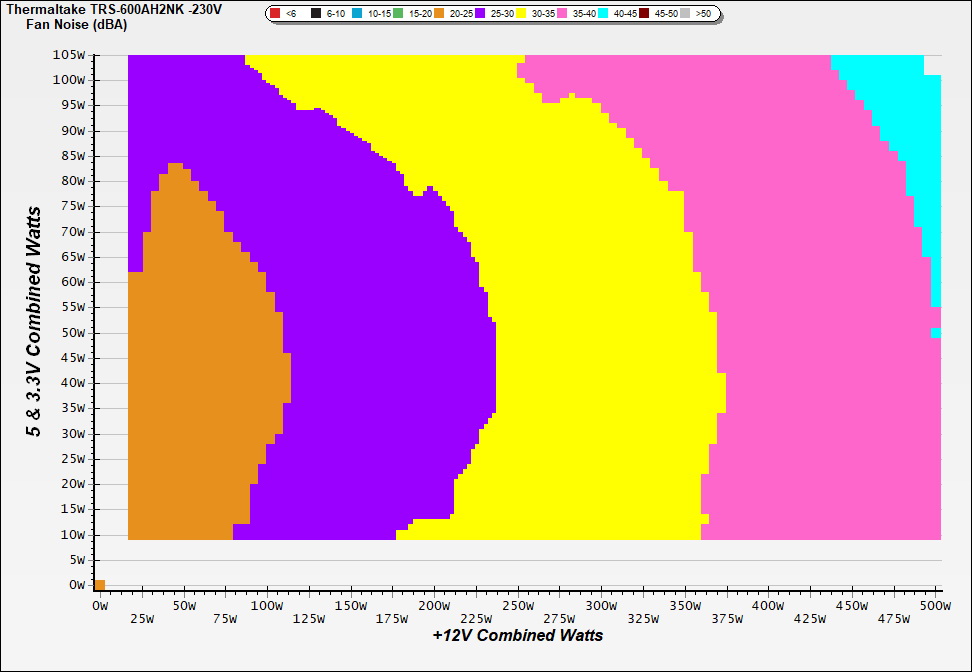972x672 pixels.
Task: Click the dark red 45-50 legend swatch
Action: click(x=645, y=14)
